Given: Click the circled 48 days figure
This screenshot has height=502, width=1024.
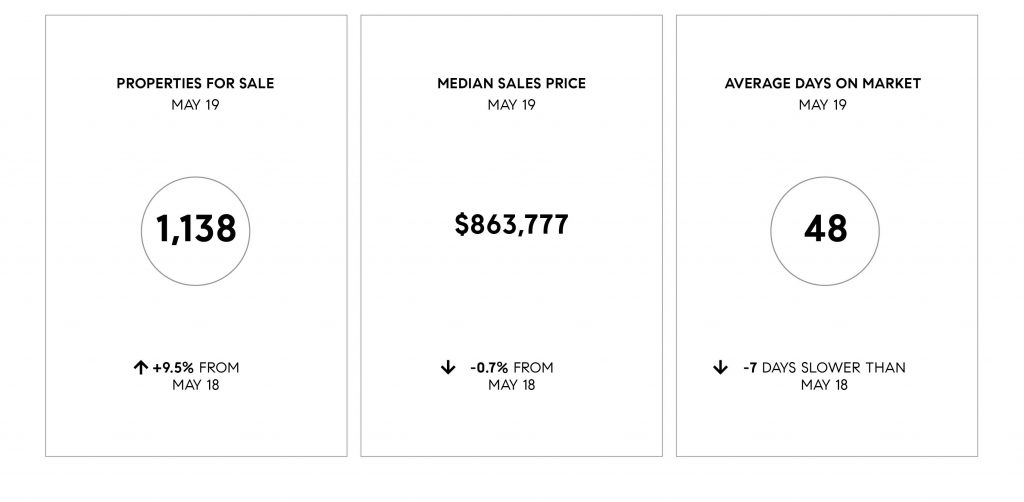Looking at the screenshot, I should [x=825, y=230].
